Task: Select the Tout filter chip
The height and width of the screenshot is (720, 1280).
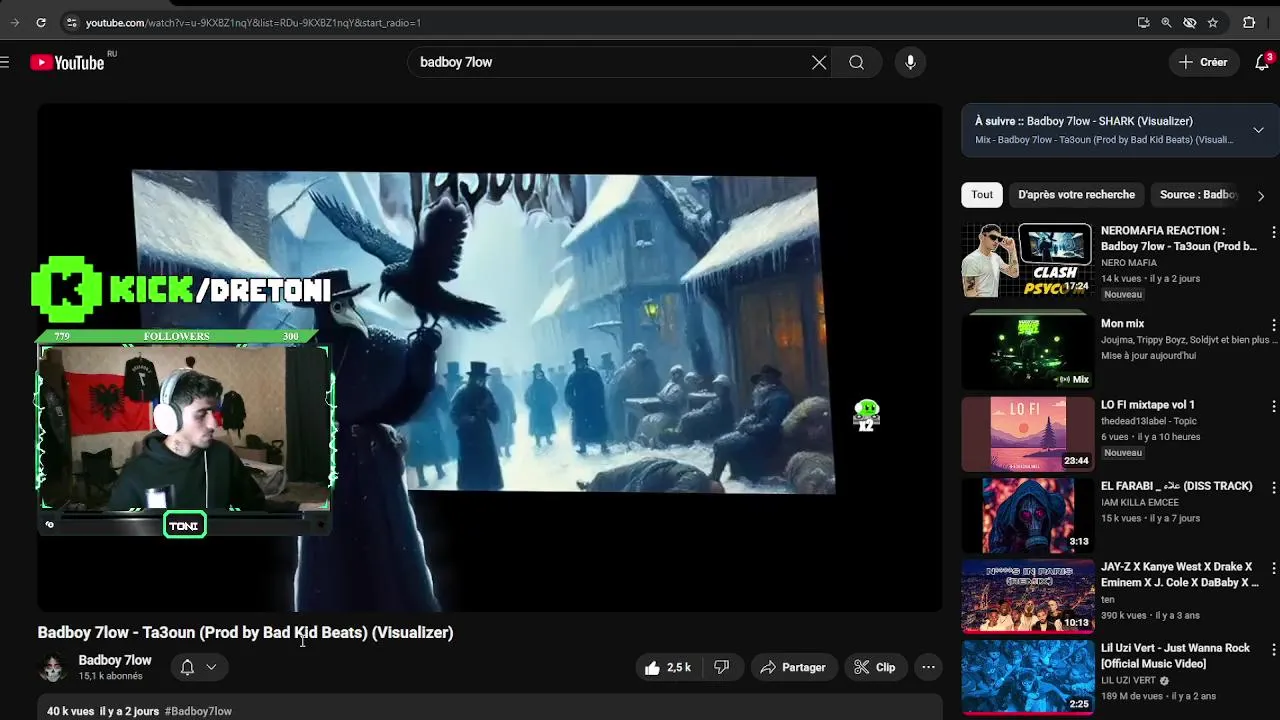Action: pos(982,195)
